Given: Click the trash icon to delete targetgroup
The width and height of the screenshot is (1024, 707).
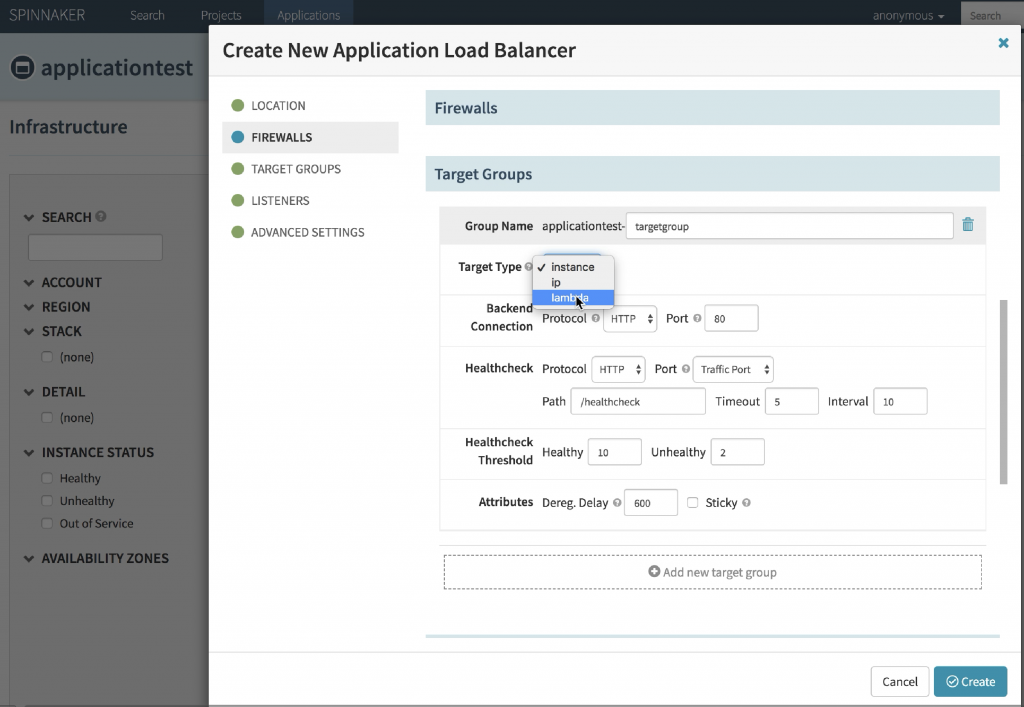Looking at the screenshot, I should [x=967, y=224].
